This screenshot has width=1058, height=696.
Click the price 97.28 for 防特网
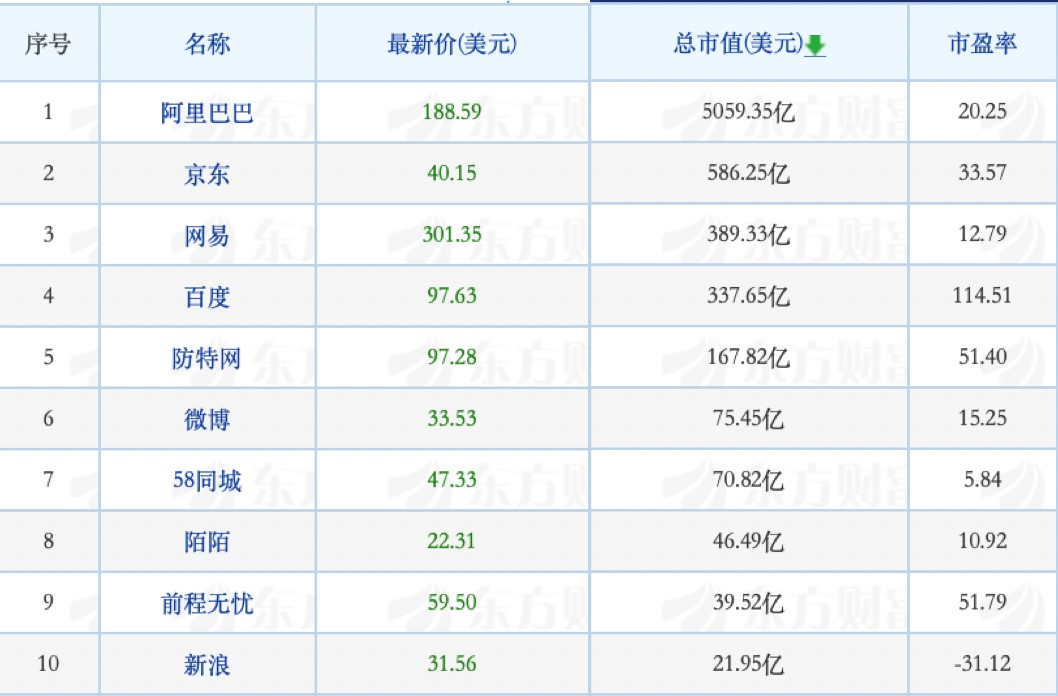[x=452, y=357]
